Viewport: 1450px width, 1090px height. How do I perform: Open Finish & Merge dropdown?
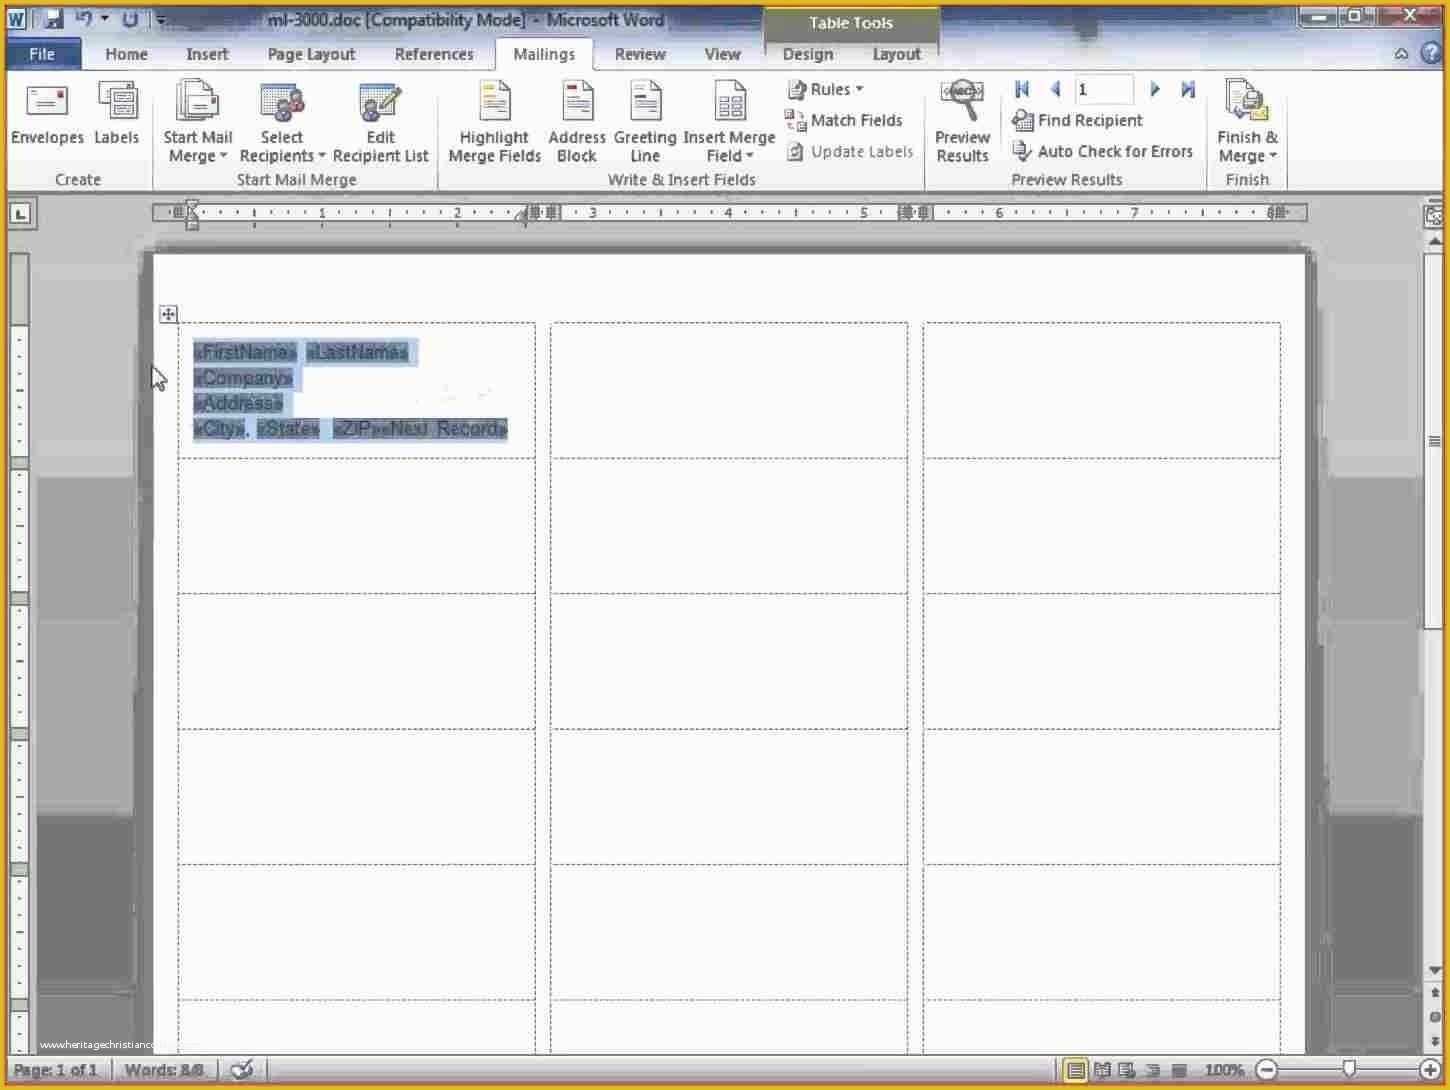(1247, 122)
